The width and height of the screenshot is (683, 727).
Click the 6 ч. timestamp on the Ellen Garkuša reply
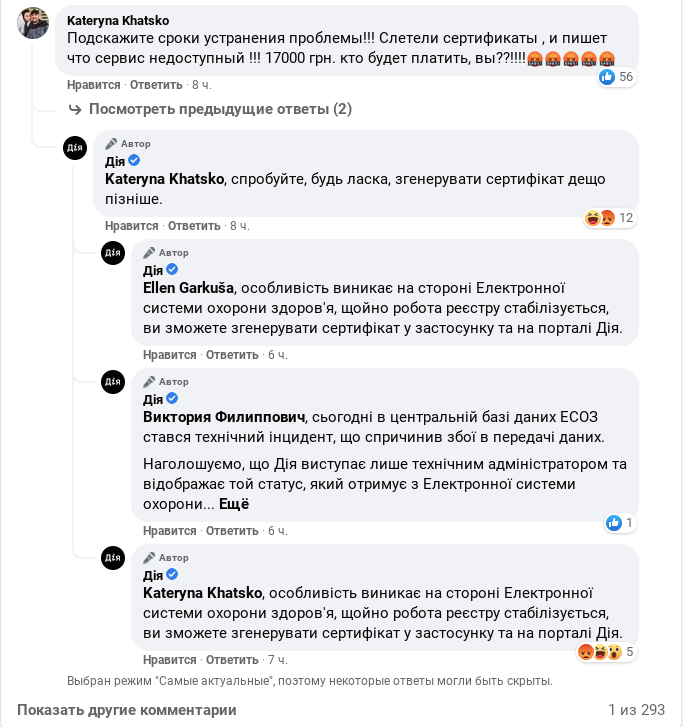(x=277, y=355)
